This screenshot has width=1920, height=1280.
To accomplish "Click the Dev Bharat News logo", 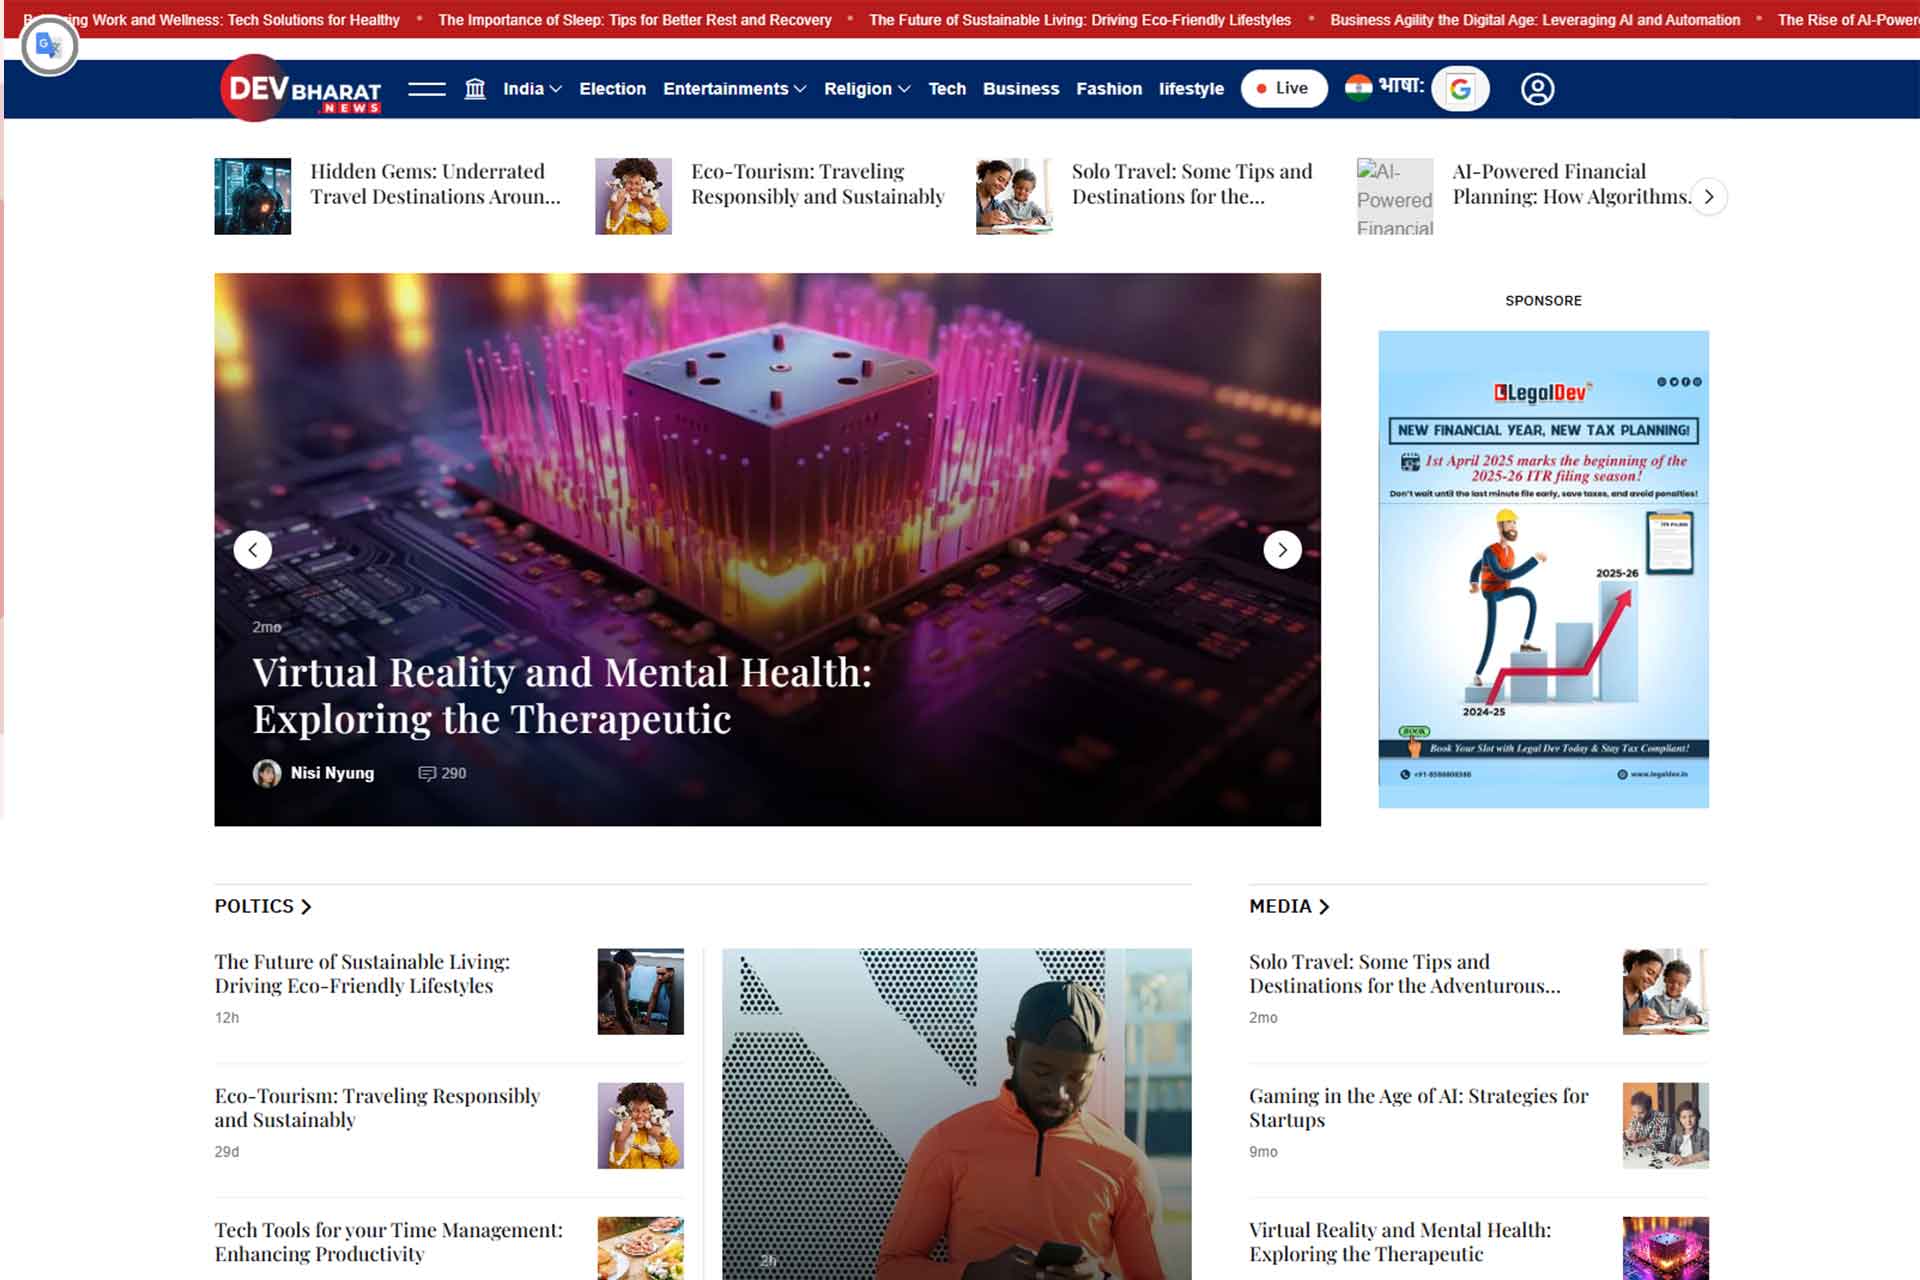I will tap(302, 89).
